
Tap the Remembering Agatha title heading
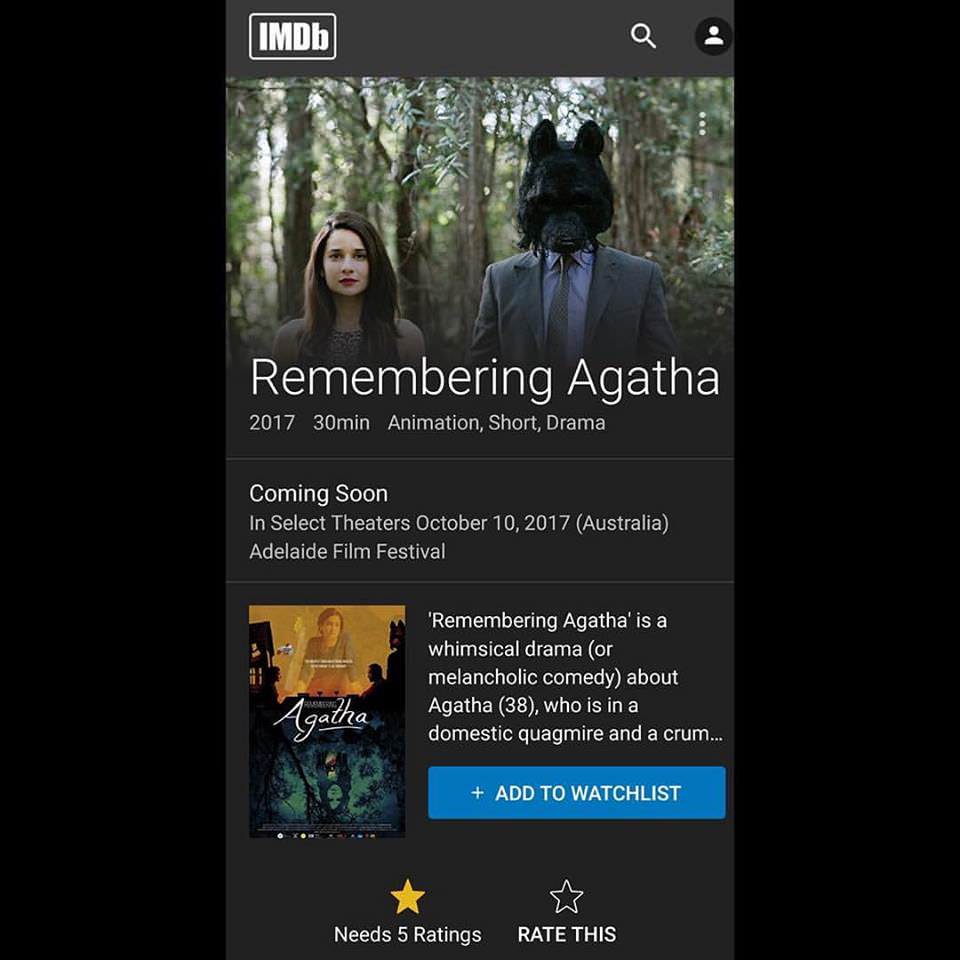coord(485,378)
